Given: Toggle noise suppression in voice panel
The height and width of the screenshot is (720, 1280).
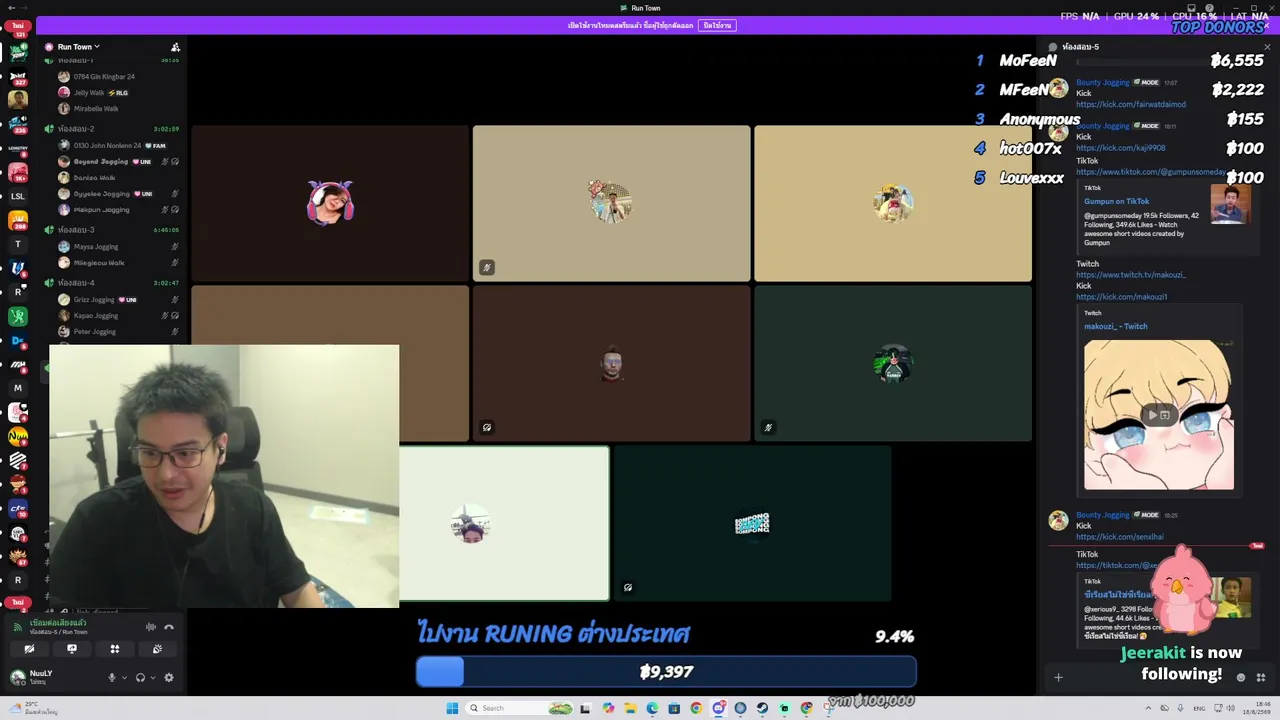Looking at the screenshot, I should (151, 627).
